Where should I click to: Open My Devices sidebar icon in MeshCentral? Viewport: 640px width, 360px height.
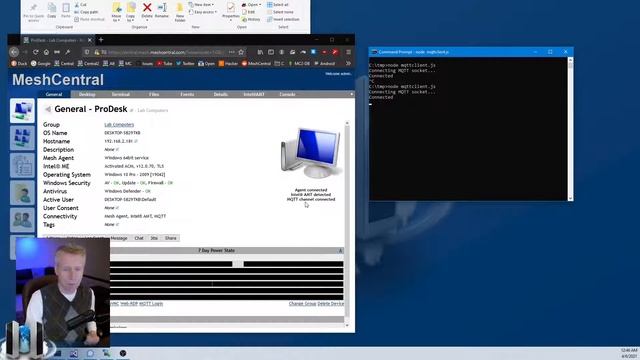point(22,110)
